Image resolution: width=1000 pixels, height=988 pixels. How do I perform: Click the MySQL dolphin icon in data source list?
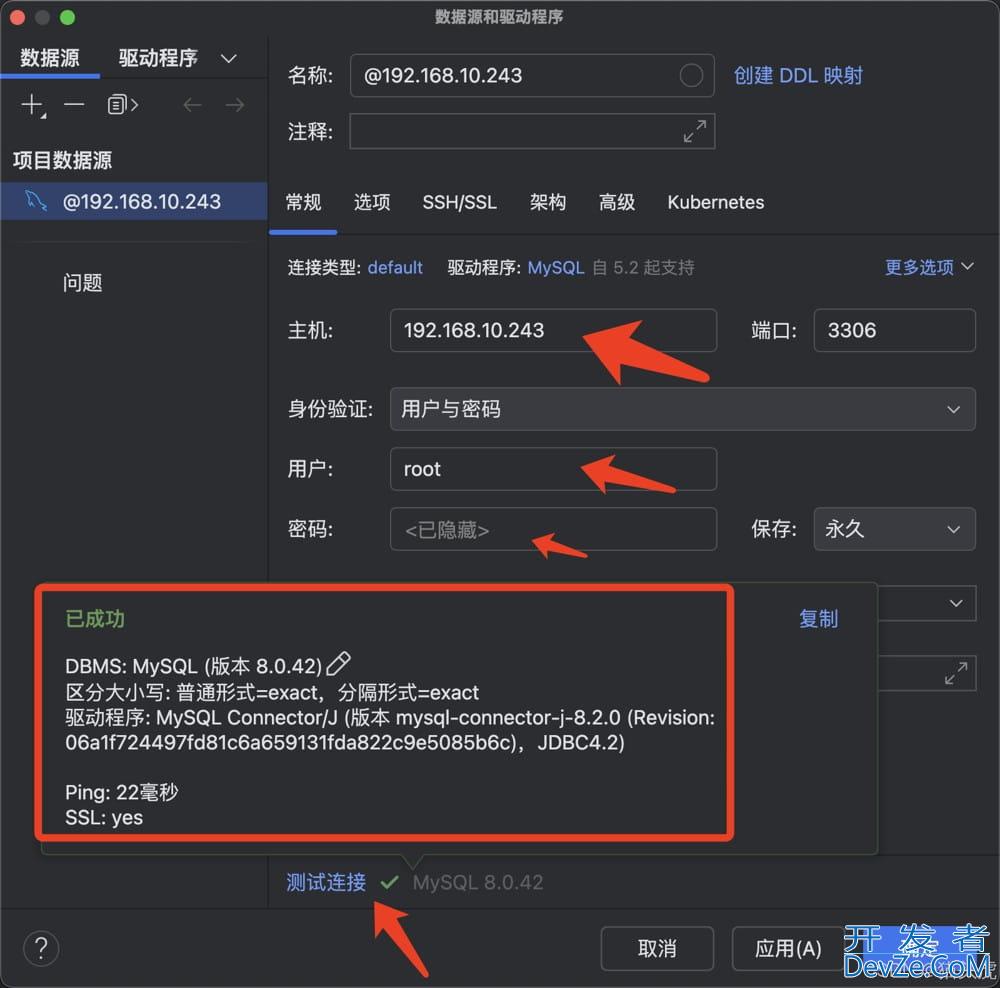click(36, 201)
